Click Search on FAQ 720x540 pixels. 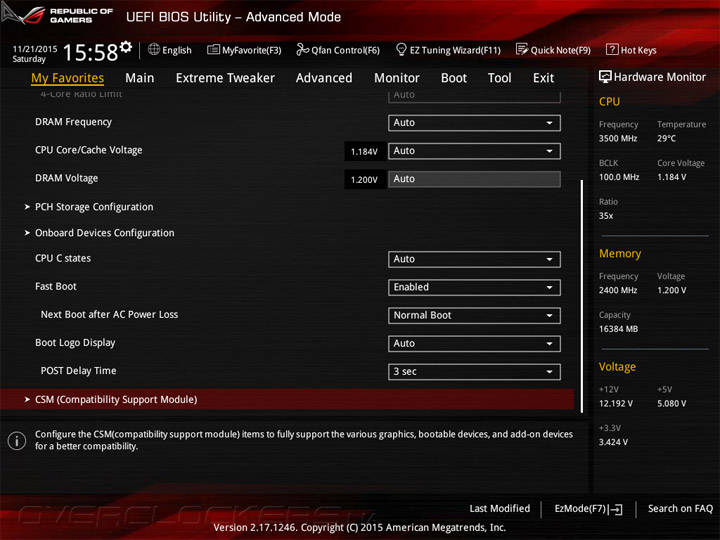click(x=680, y=509)
